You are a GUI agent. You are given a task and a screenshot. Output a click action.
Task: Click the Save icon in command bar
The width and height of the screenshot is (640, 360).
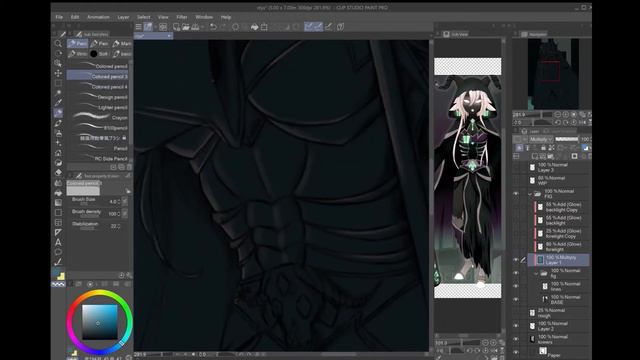pos(196,27)
